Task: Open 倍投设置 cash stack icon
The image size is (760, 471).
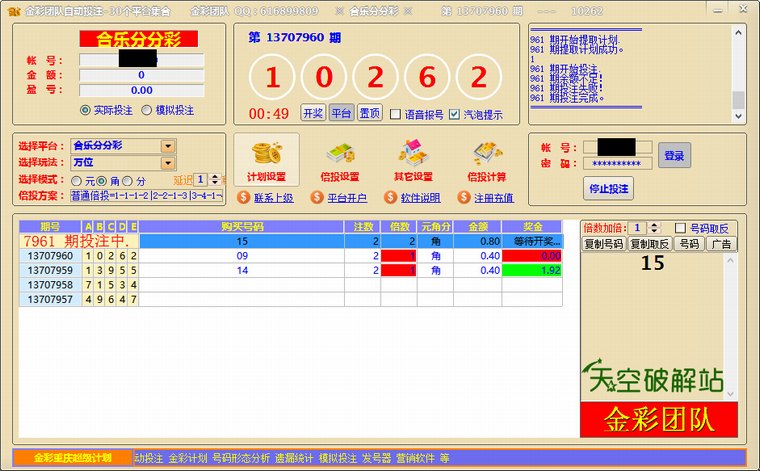Action: click(x=339, y=153)
